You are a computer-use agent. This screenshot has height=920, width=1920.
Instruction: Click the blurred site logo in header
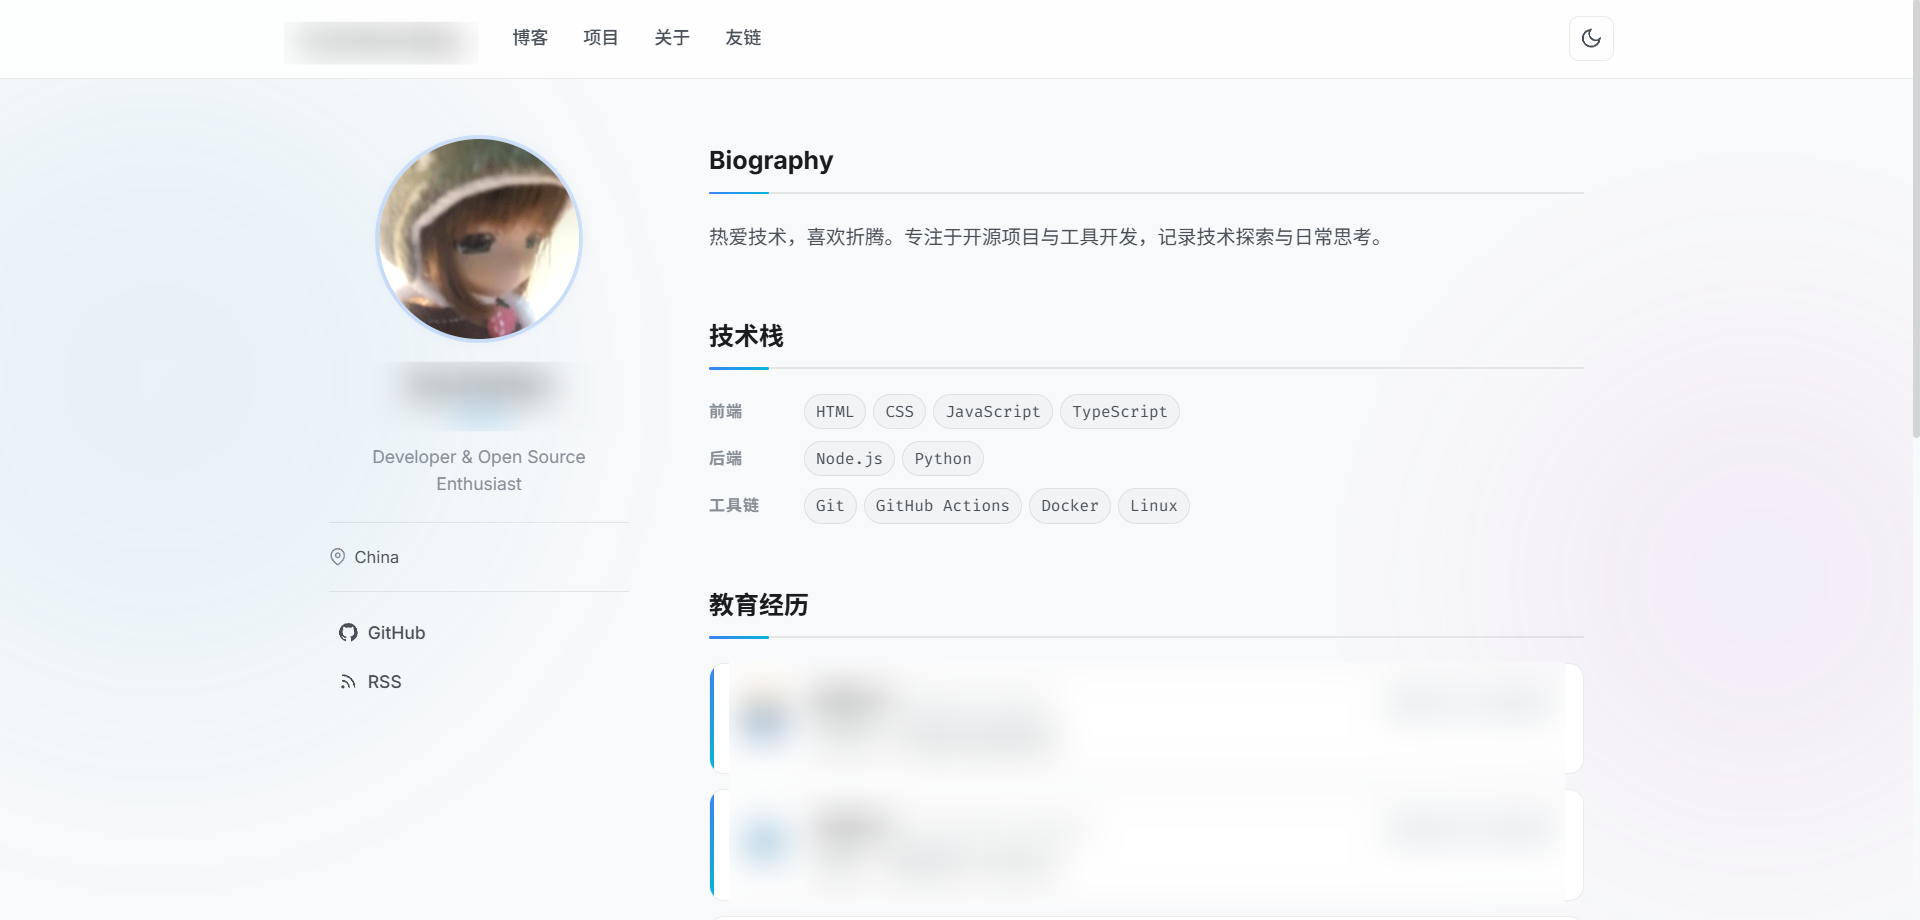click(381, 42)
